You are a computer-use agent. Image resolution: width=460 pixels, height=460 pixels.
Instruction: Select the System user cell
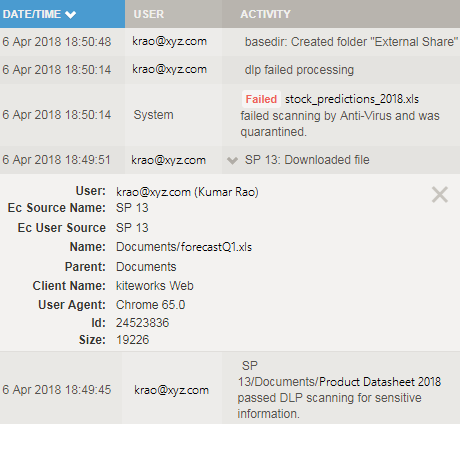click(x=153, y=115)
